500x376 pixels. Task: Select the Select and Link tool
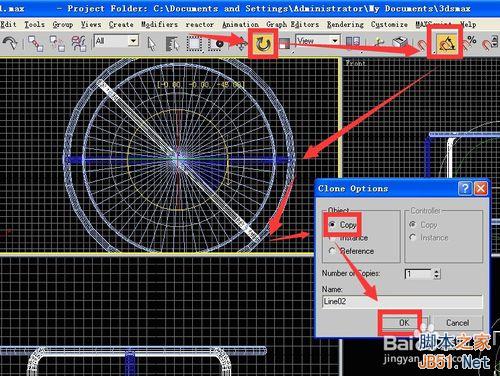[x=35, y=43]
